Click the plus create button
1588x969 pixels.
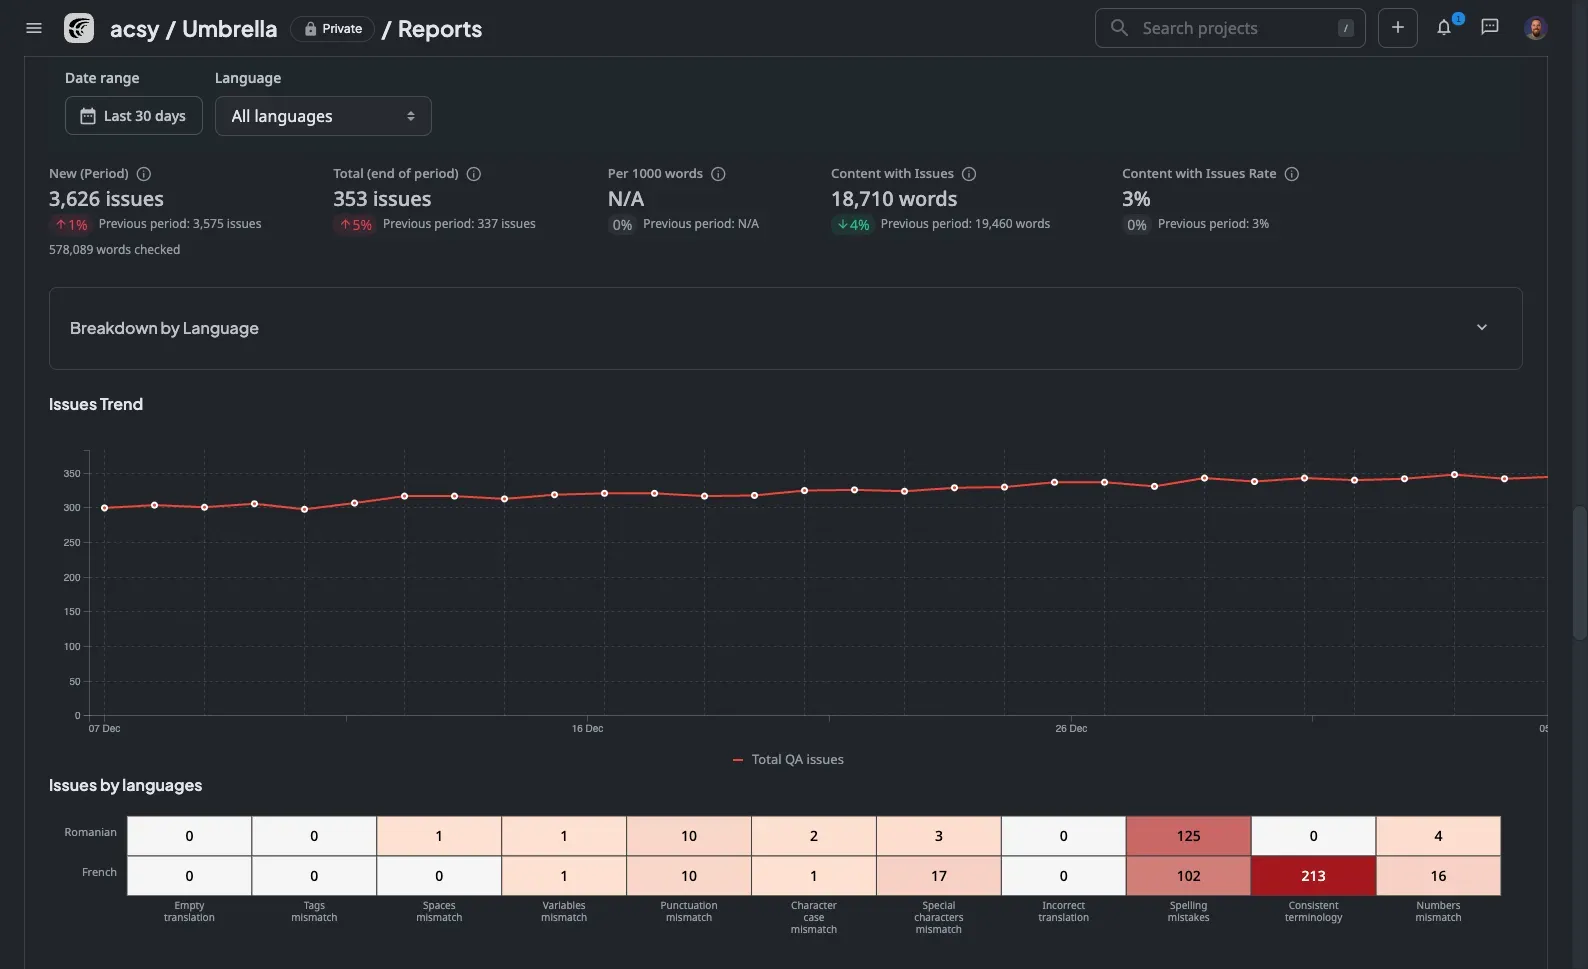[x=1397, y=28]
